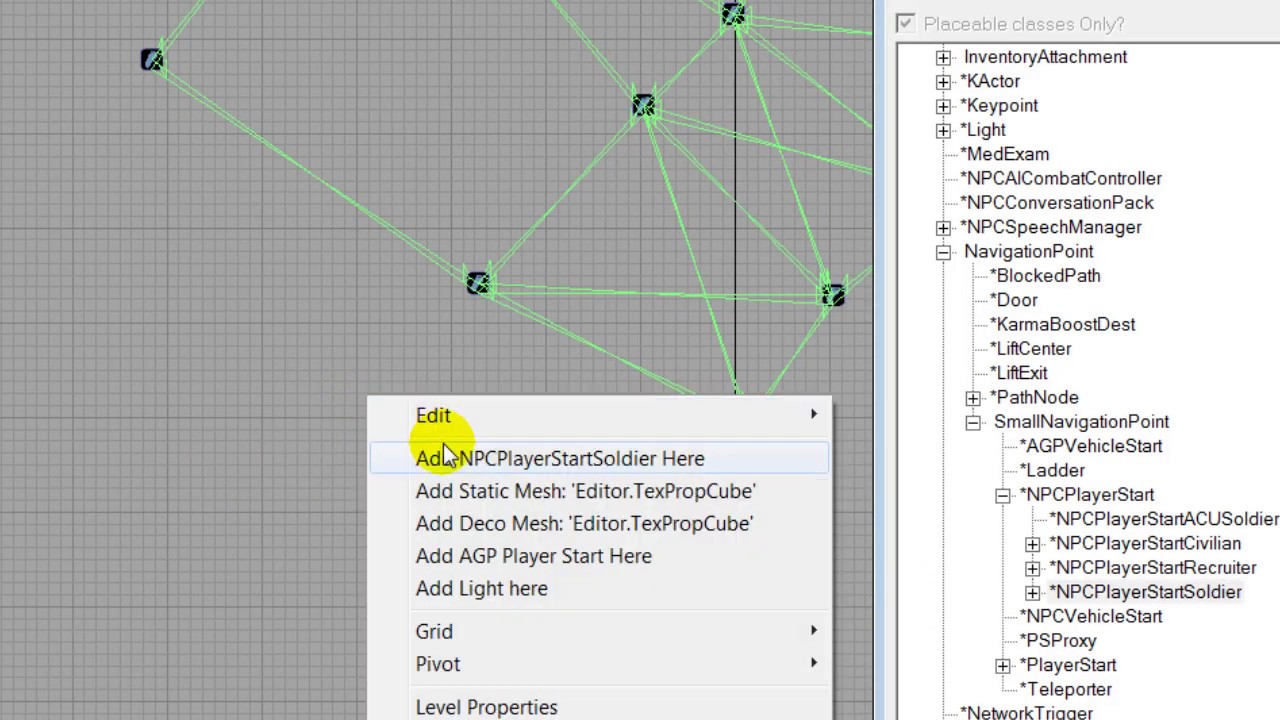Open the Pivot submenu

point(600,664)
